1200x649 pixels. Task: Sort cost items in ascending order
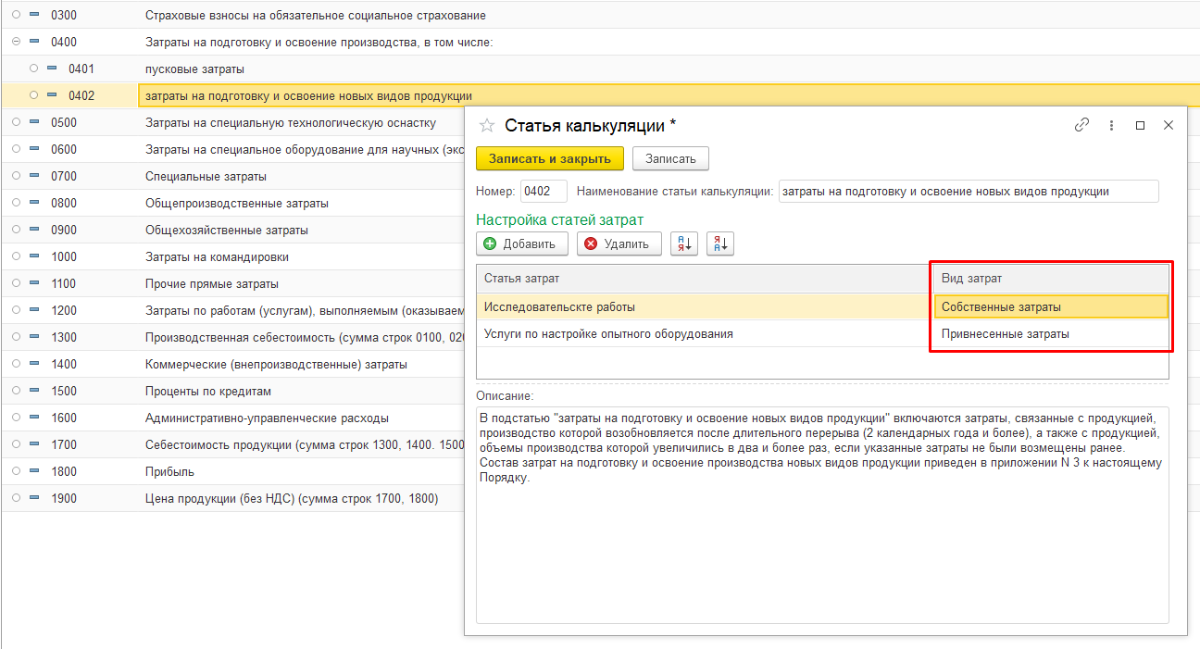684,244
